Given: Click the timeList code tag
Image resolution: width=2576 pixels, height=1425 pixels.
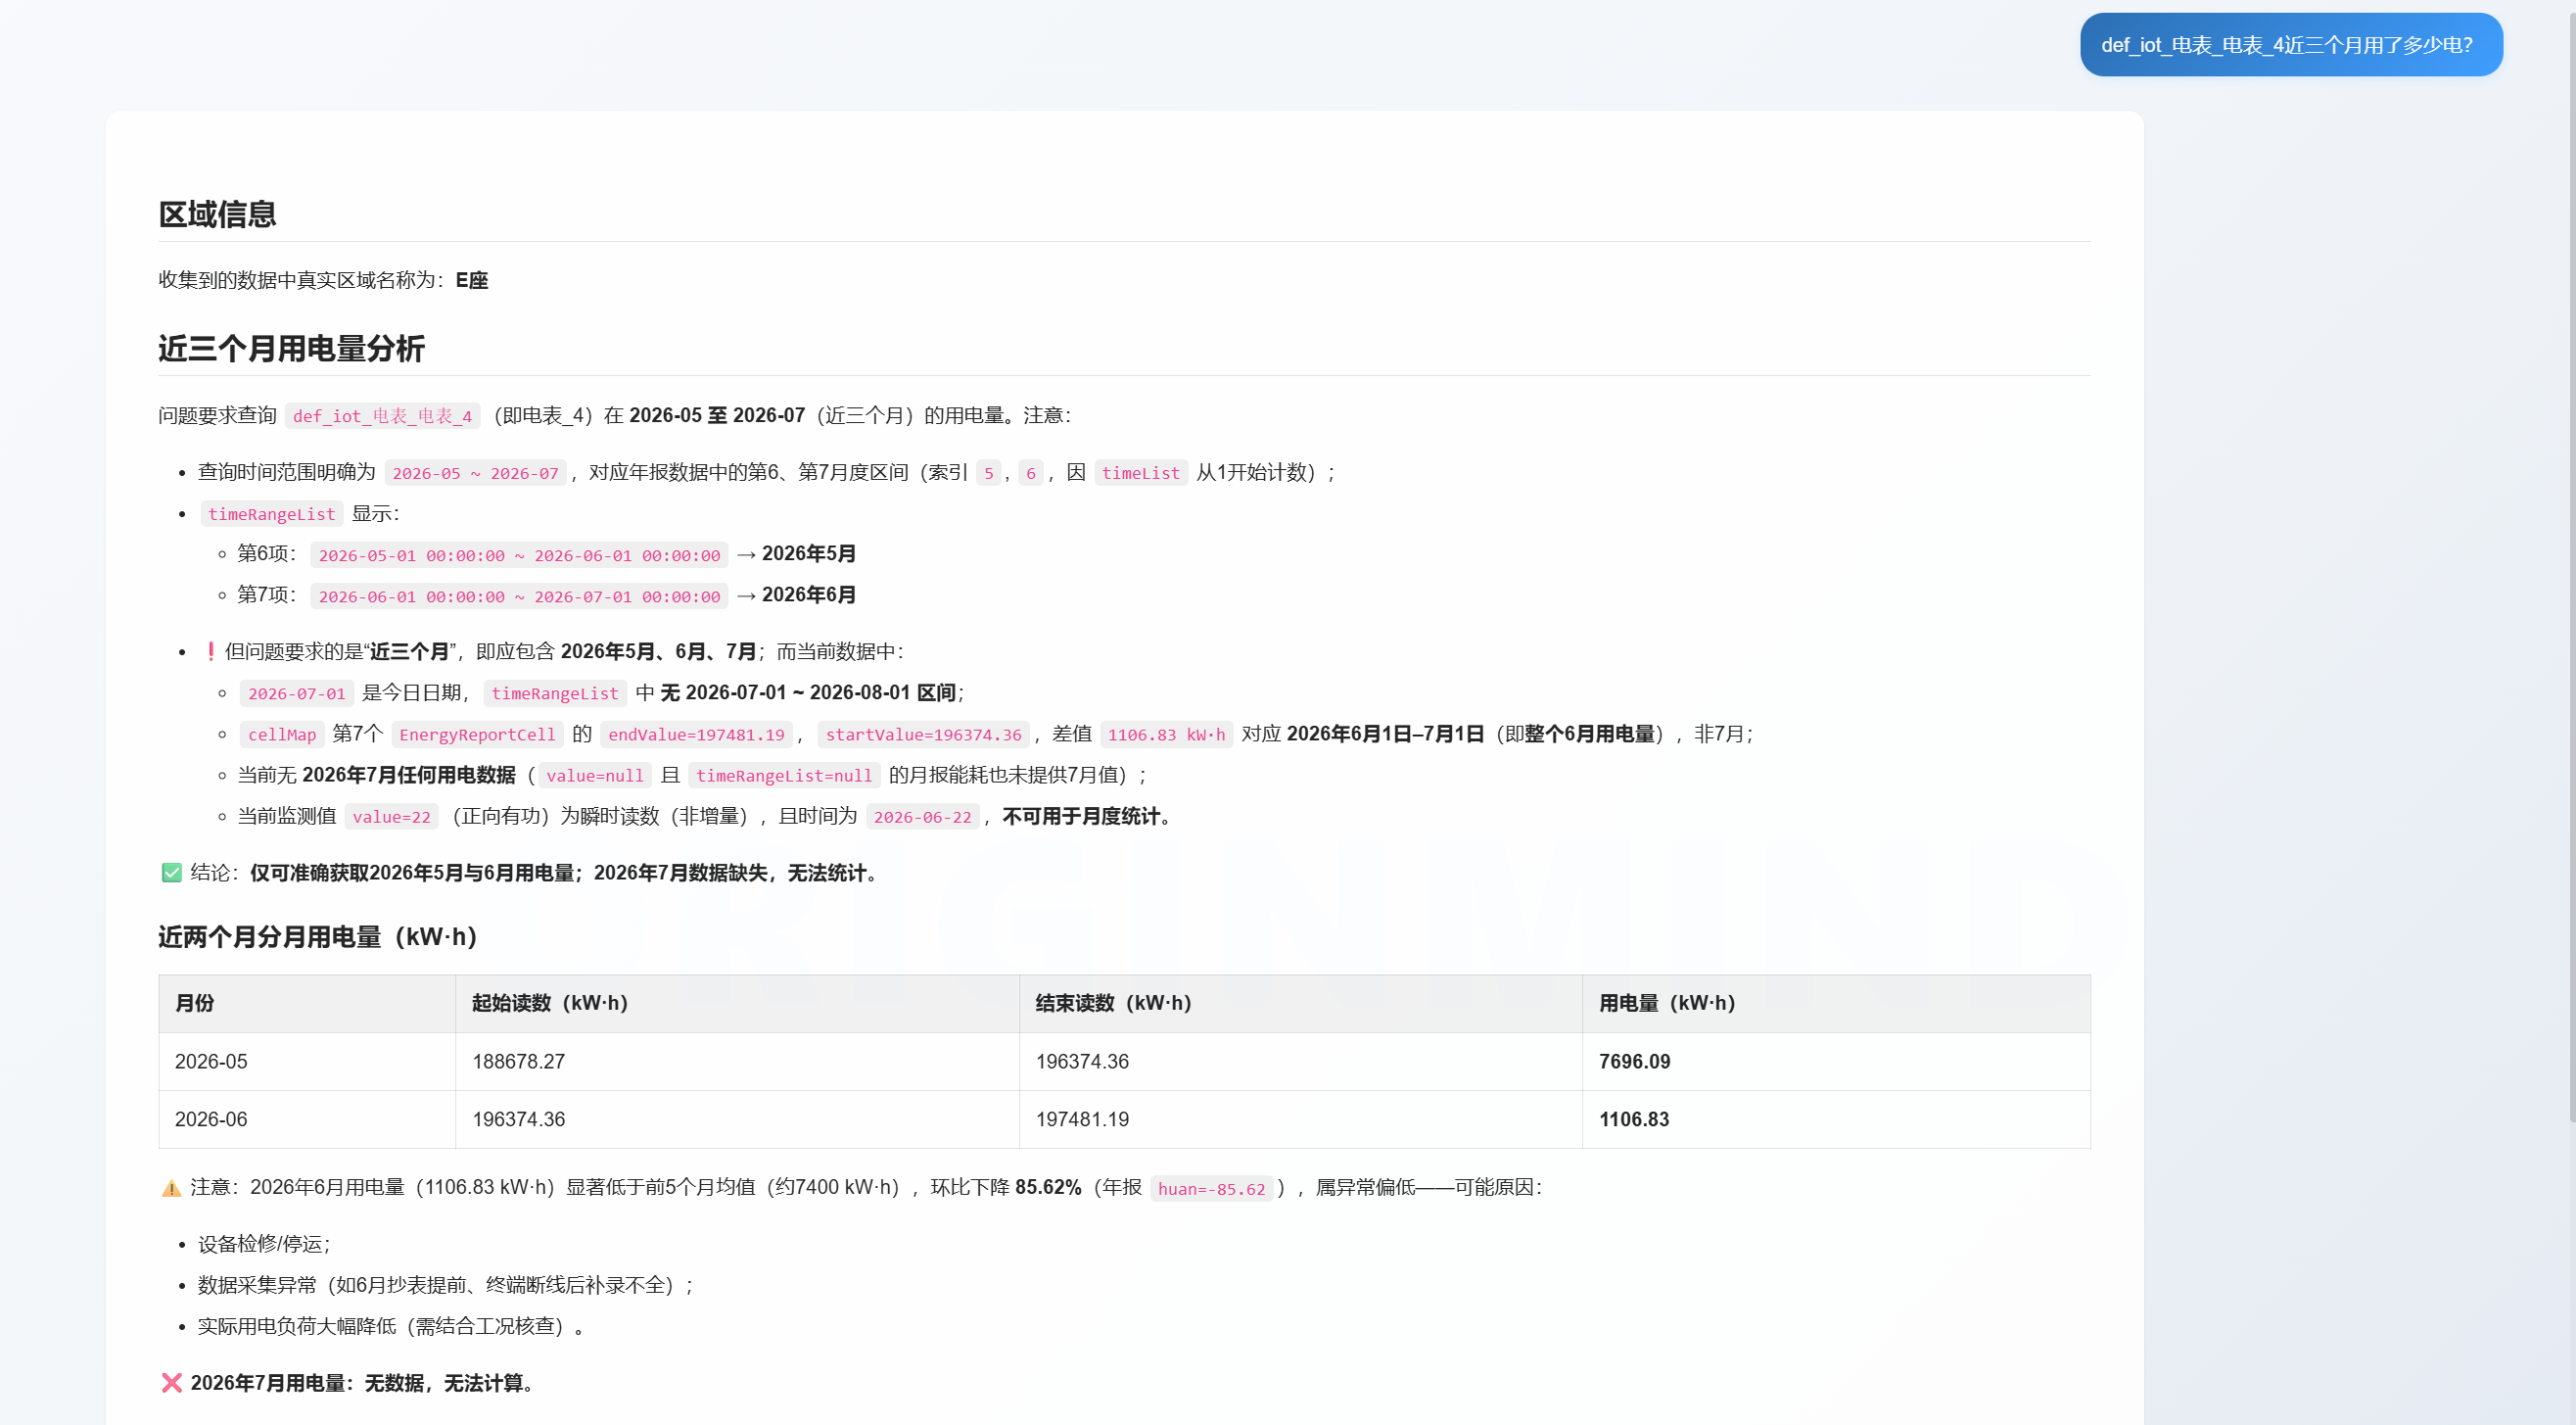Looking at the screenshot, I should 1140,473.
